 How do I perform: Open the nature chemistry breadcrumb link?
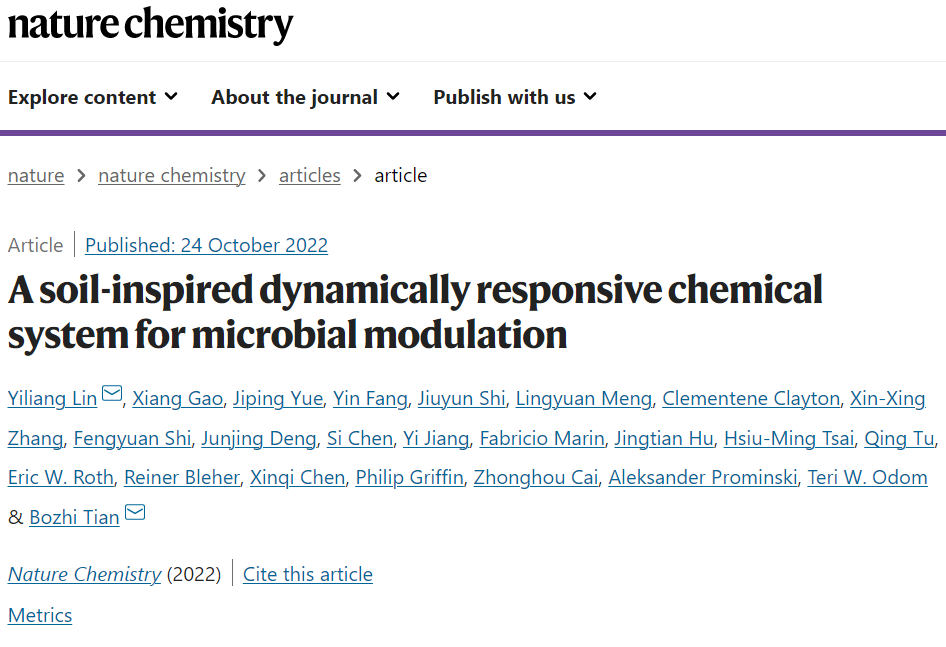click(x=171, y=175)
